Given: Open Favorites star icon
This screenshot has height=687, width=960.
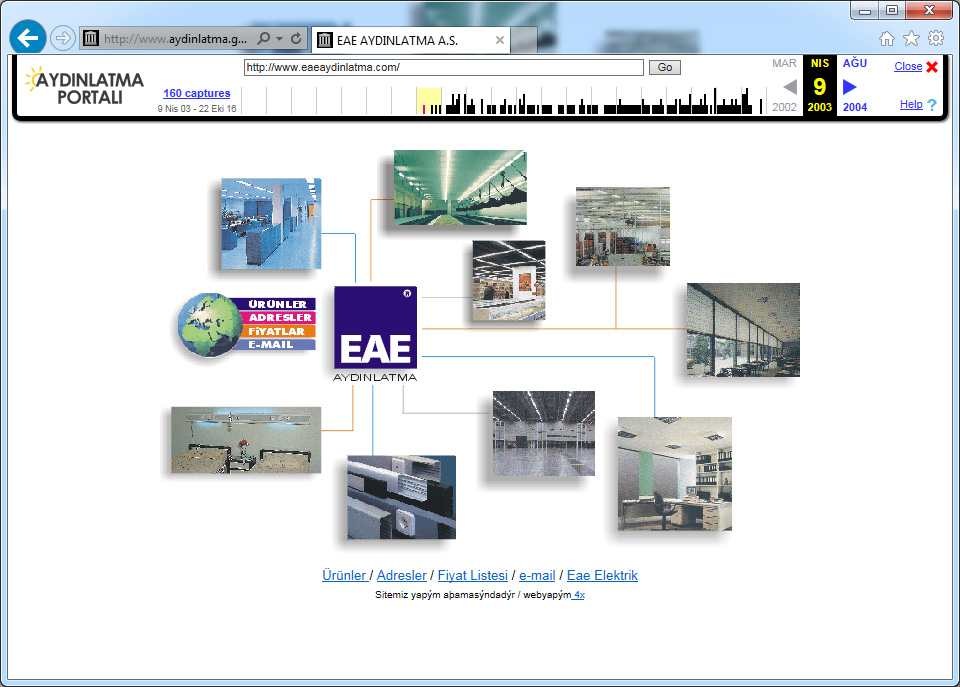Looking at the screenshot, I should pyautogui.click(x=911, y=39).
